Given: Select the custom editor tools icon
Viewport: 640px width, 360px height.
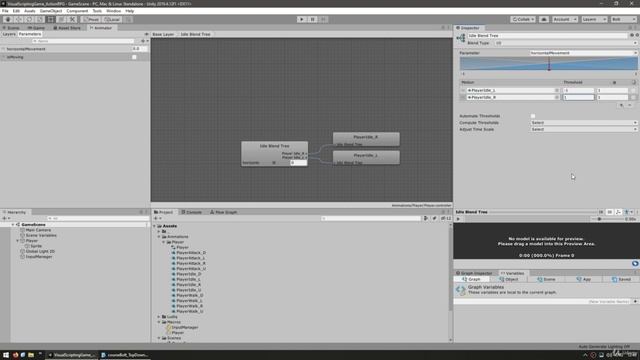Looking at the screenshot, I should 72,19.
